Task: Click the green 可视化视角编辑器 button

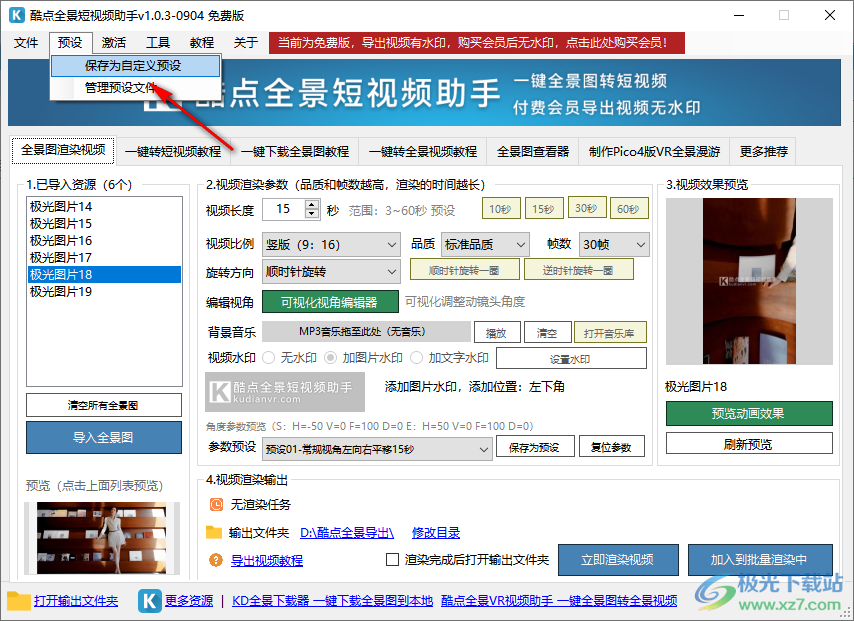Action: click(x=329, y=302)
